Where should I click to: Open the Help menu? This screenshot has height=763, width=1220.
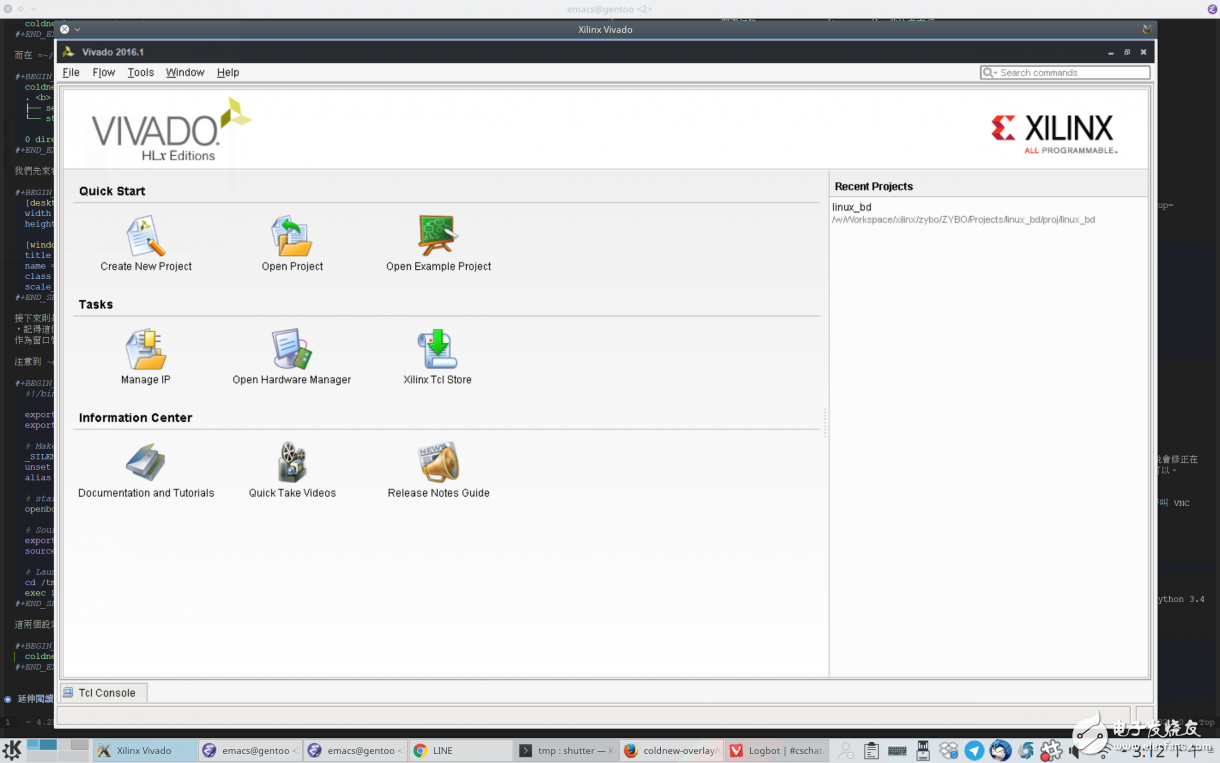(228, 73)
